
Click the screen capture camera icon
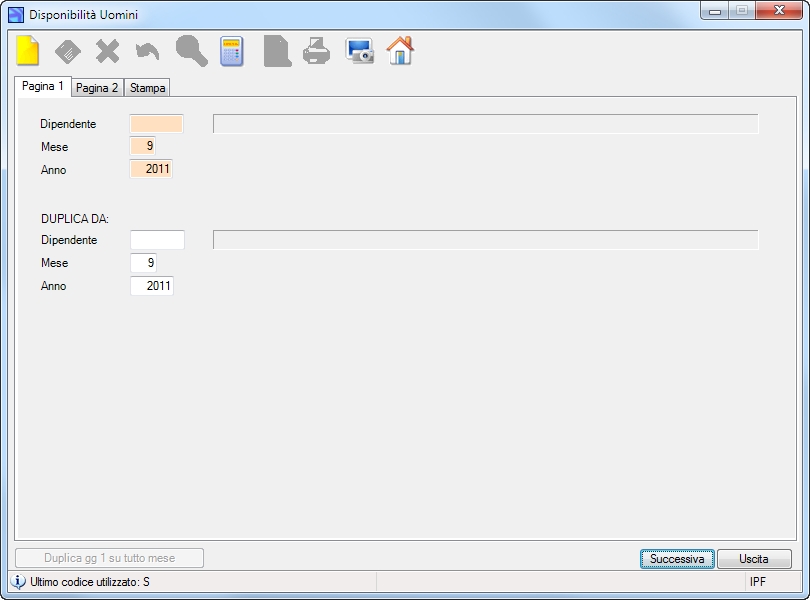[360, 51]
